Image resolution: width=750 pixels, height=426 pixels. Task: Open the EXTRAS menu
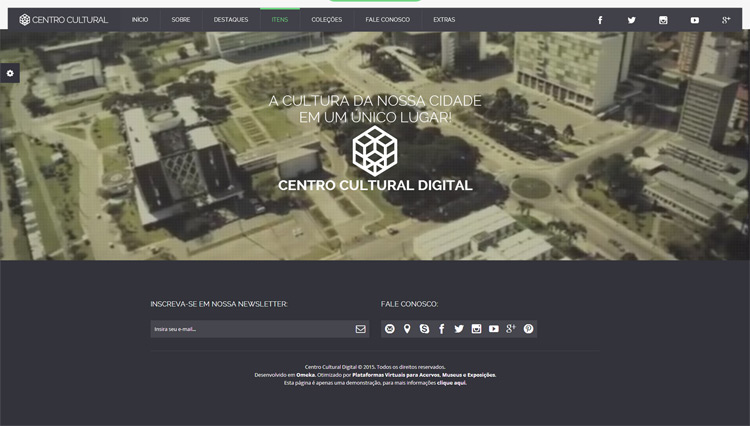[444, 20]
